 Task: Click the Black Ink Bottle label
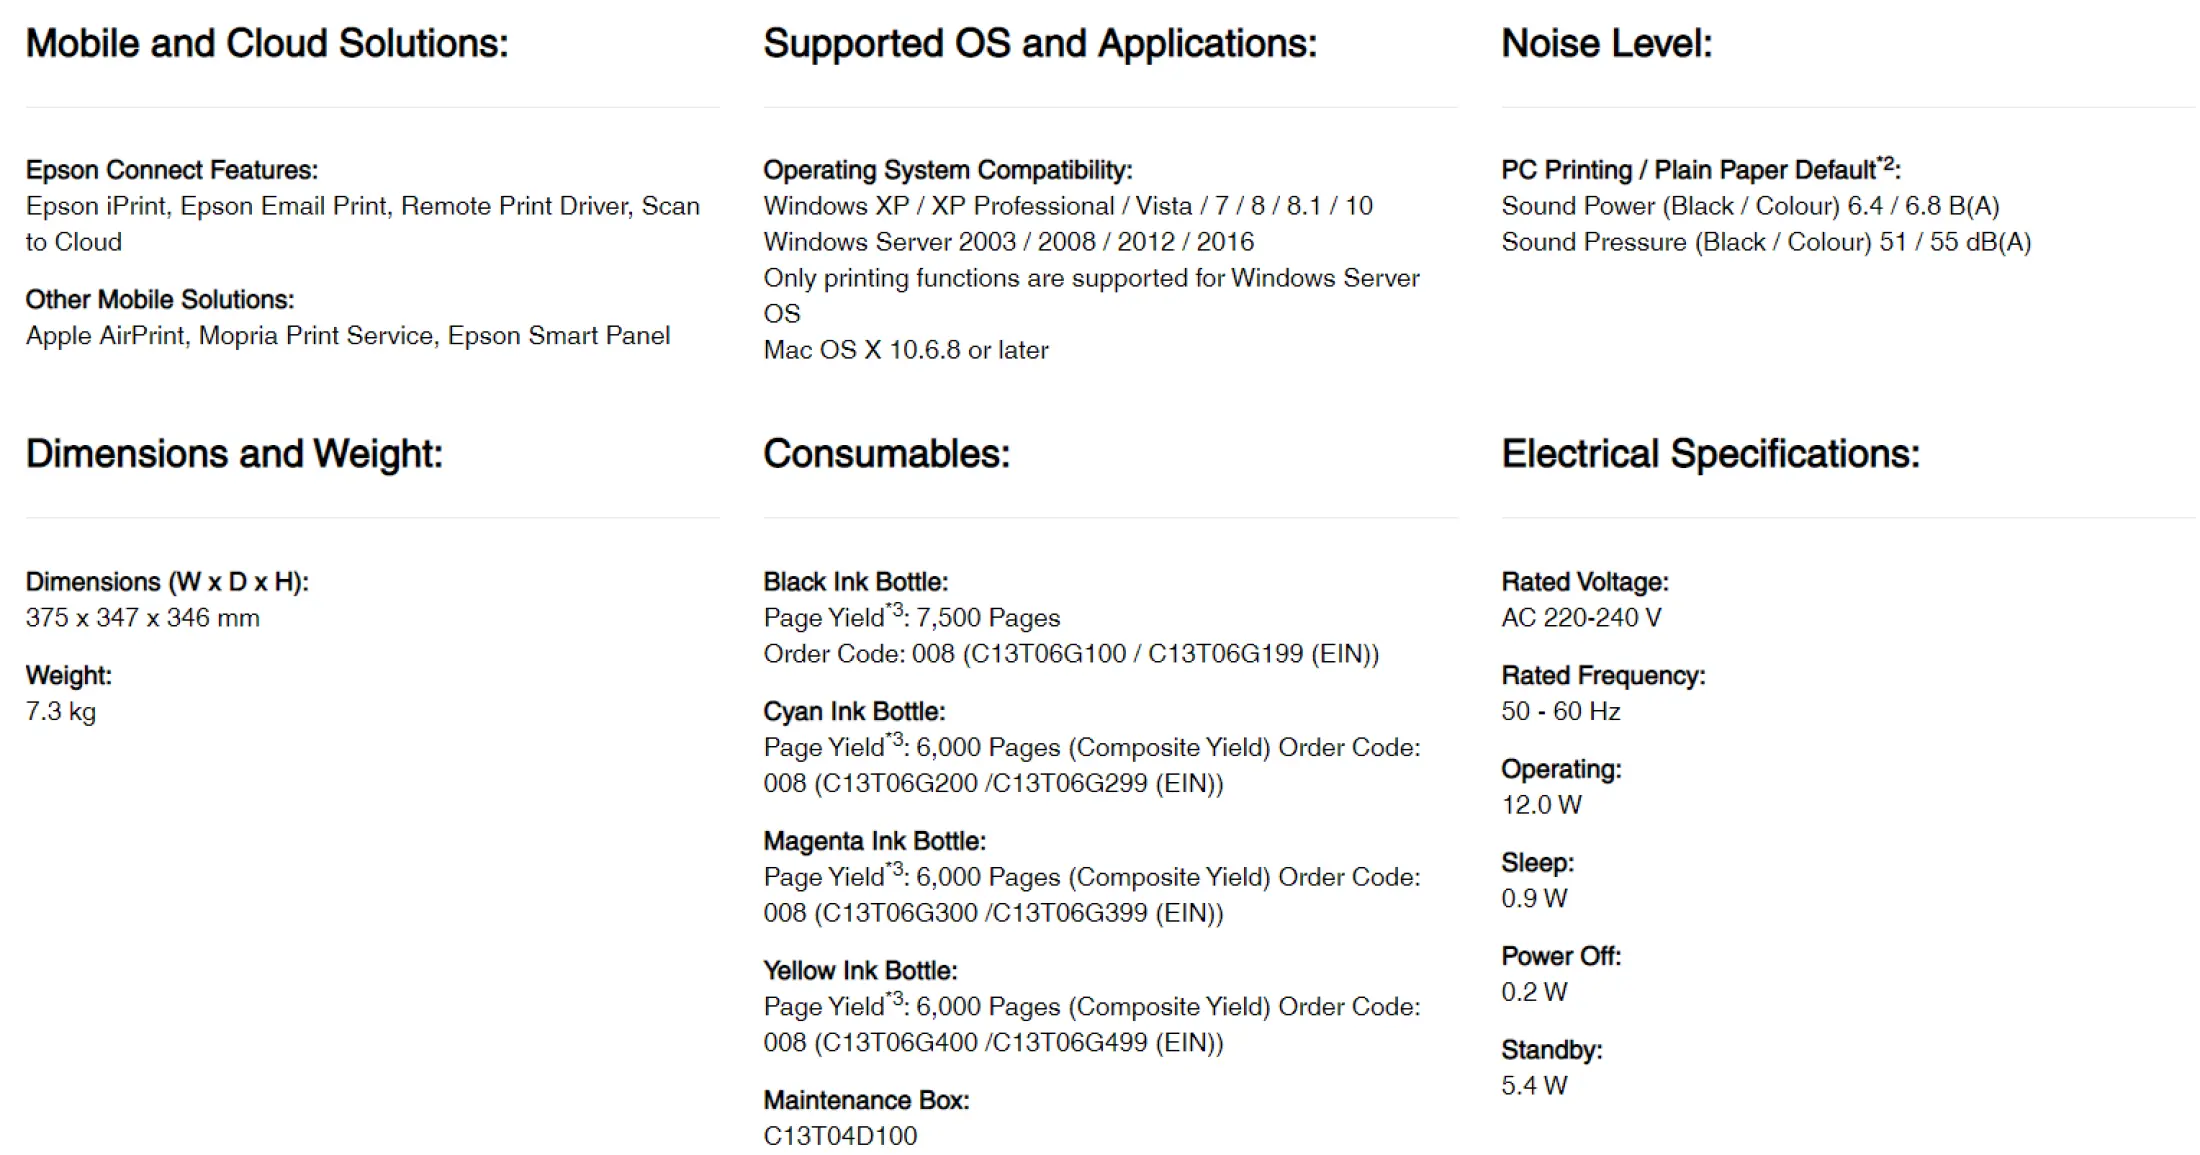(x=855, y=582)
